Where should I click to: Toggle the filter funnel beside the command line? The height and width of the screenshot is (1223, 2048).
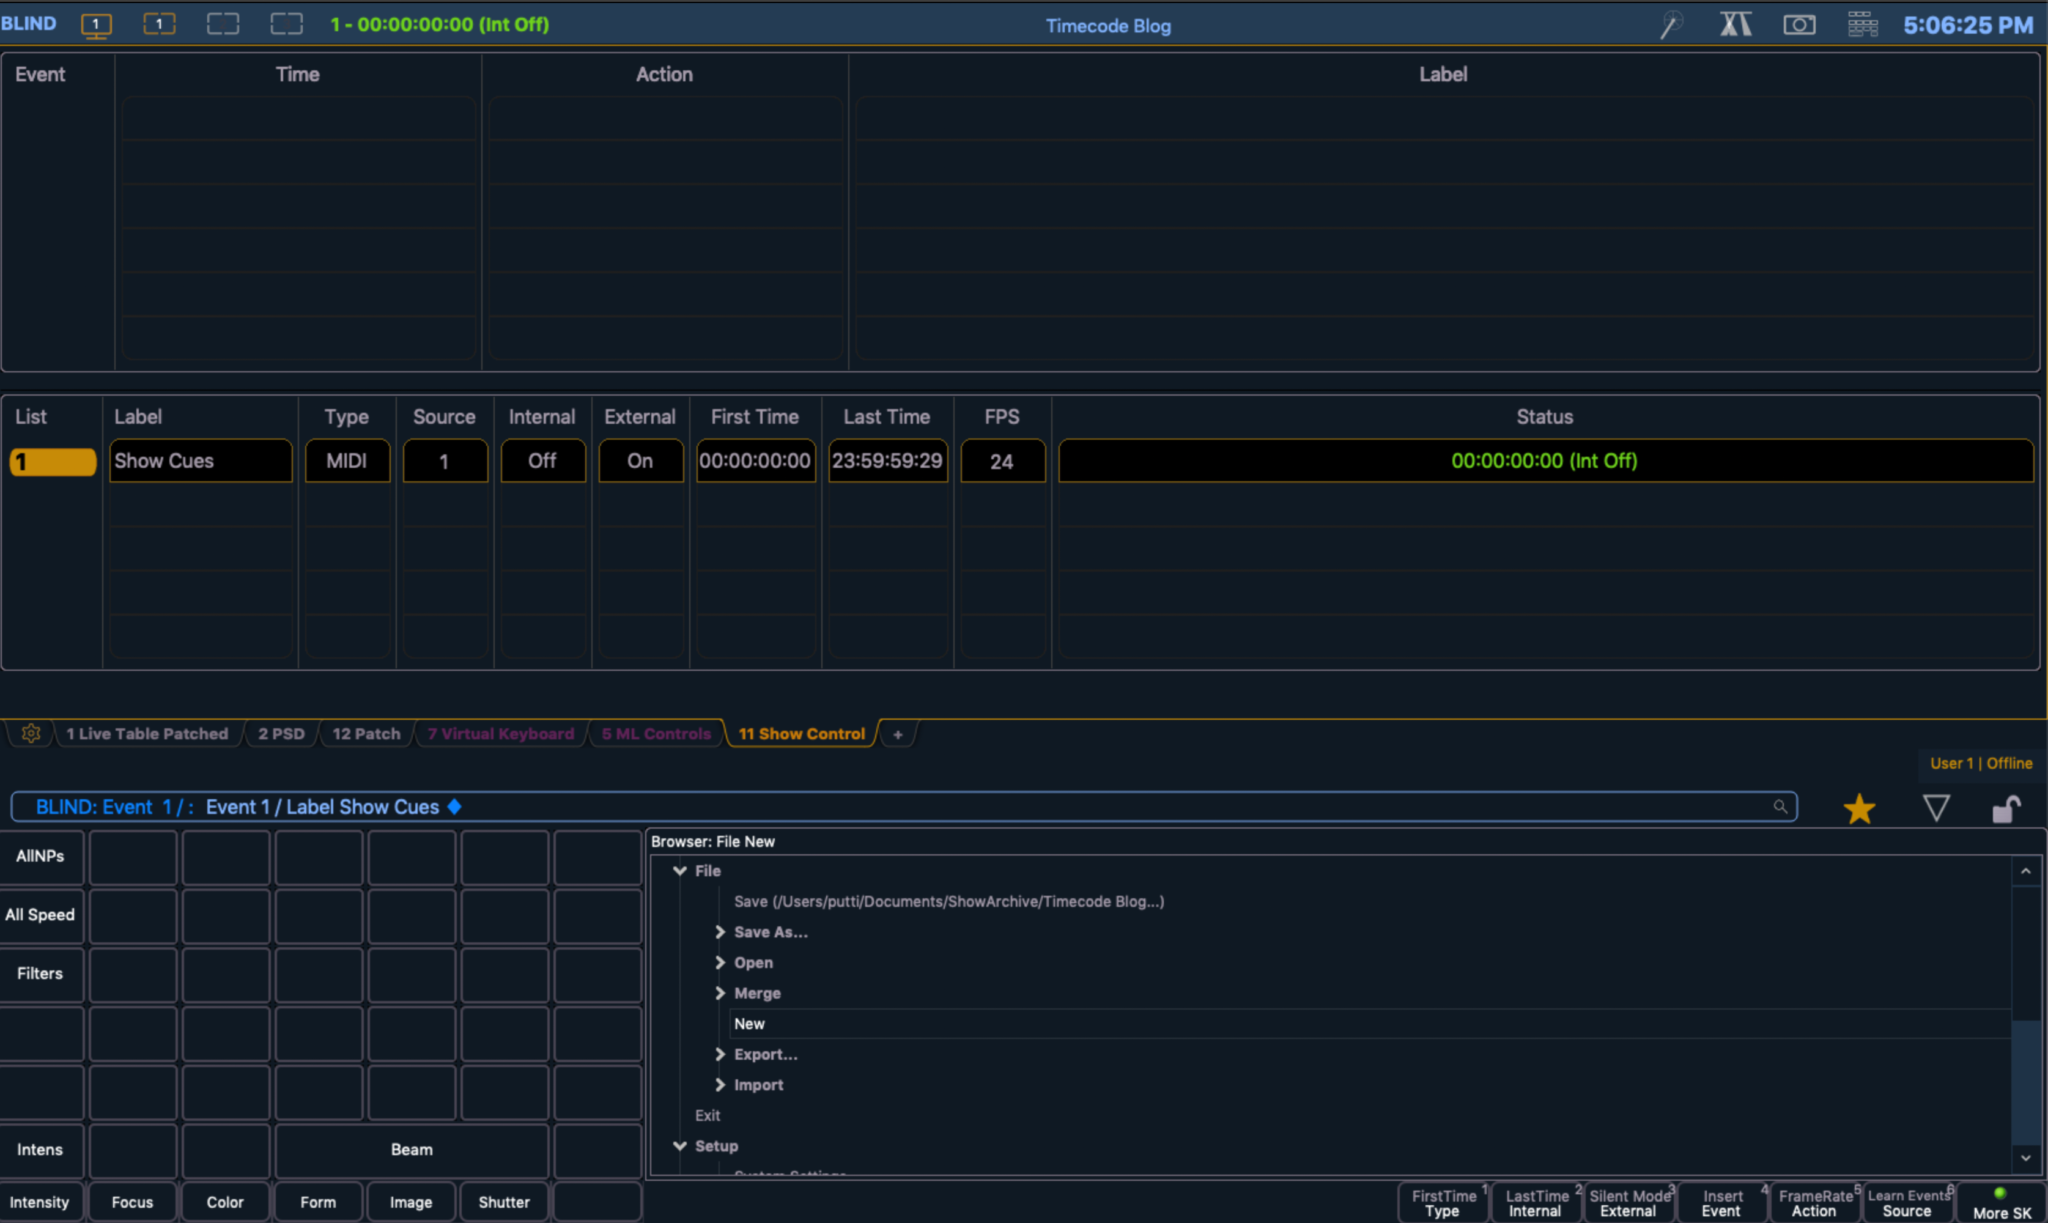pyautogui.click(x=1936, y=807)
